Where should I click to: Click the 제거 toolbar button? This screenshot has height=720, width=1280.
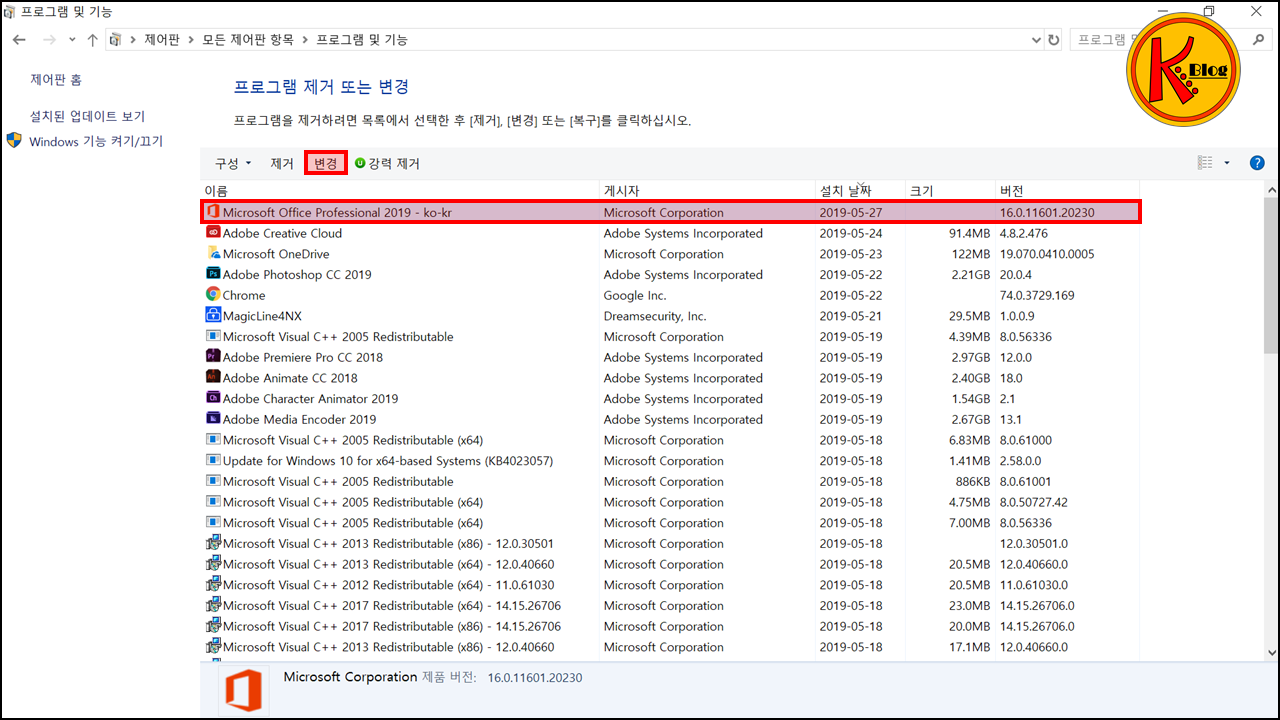pos(282,163)
